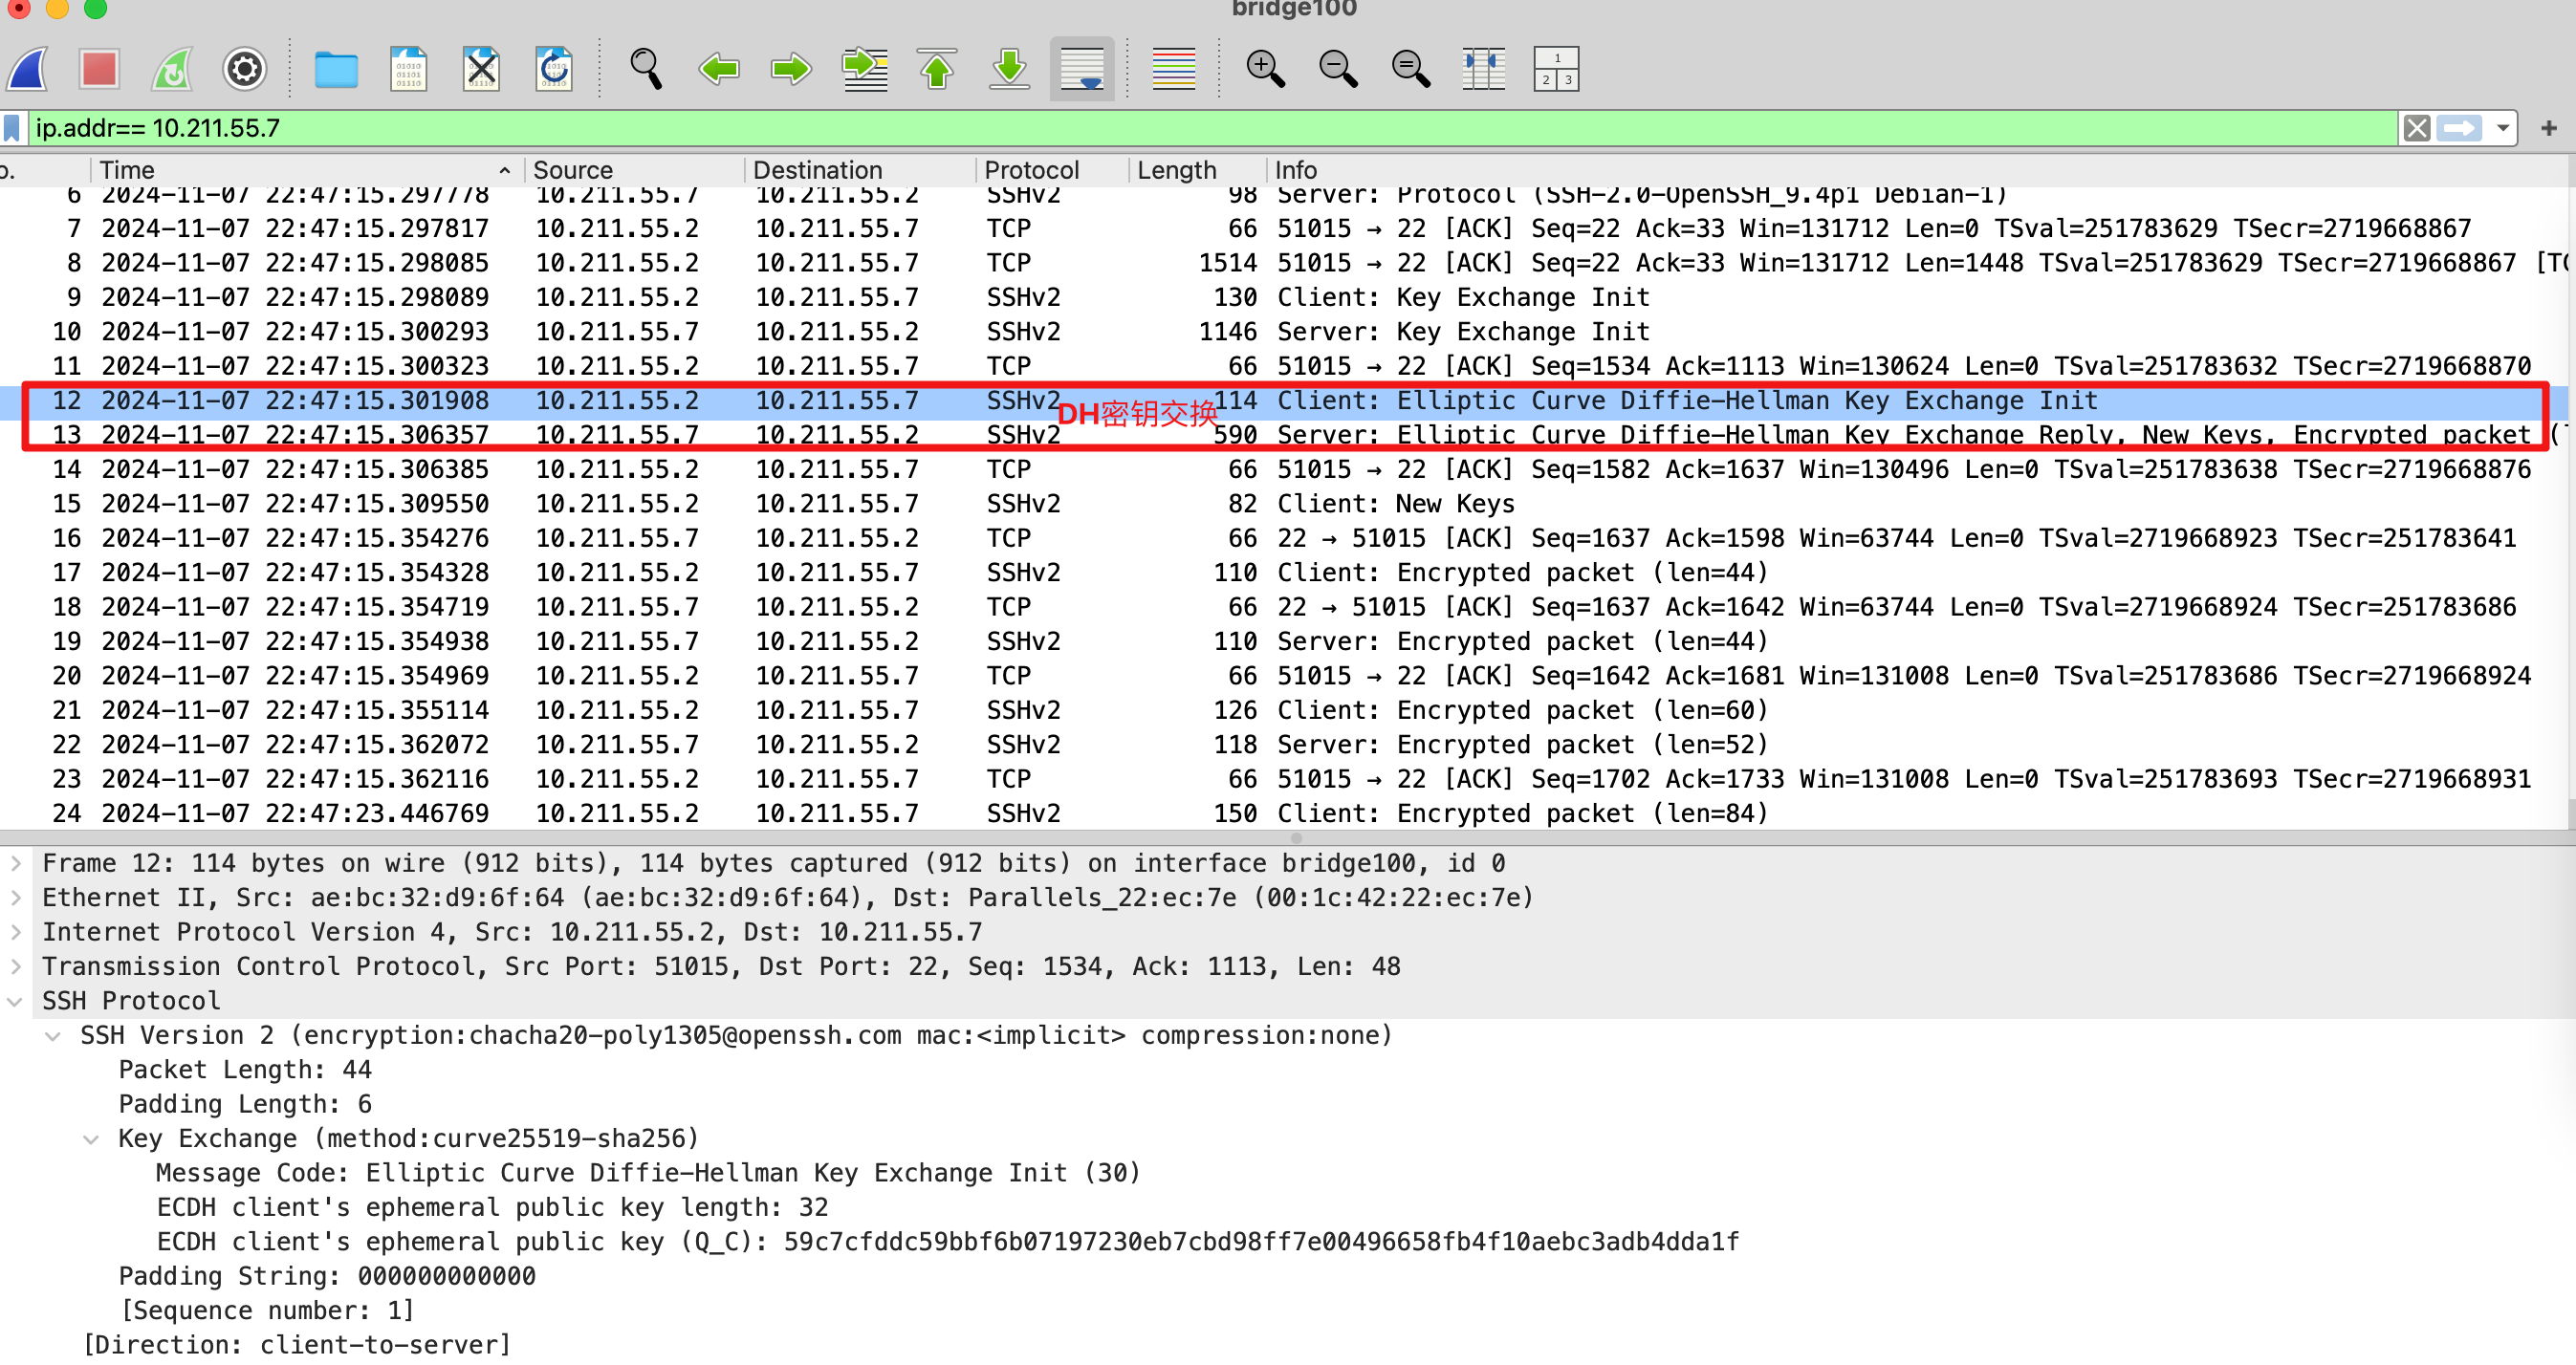Select packet 22 Server Encrypted packet len=52
The image size is (2576, 1365).
[x=1283, y=744]
